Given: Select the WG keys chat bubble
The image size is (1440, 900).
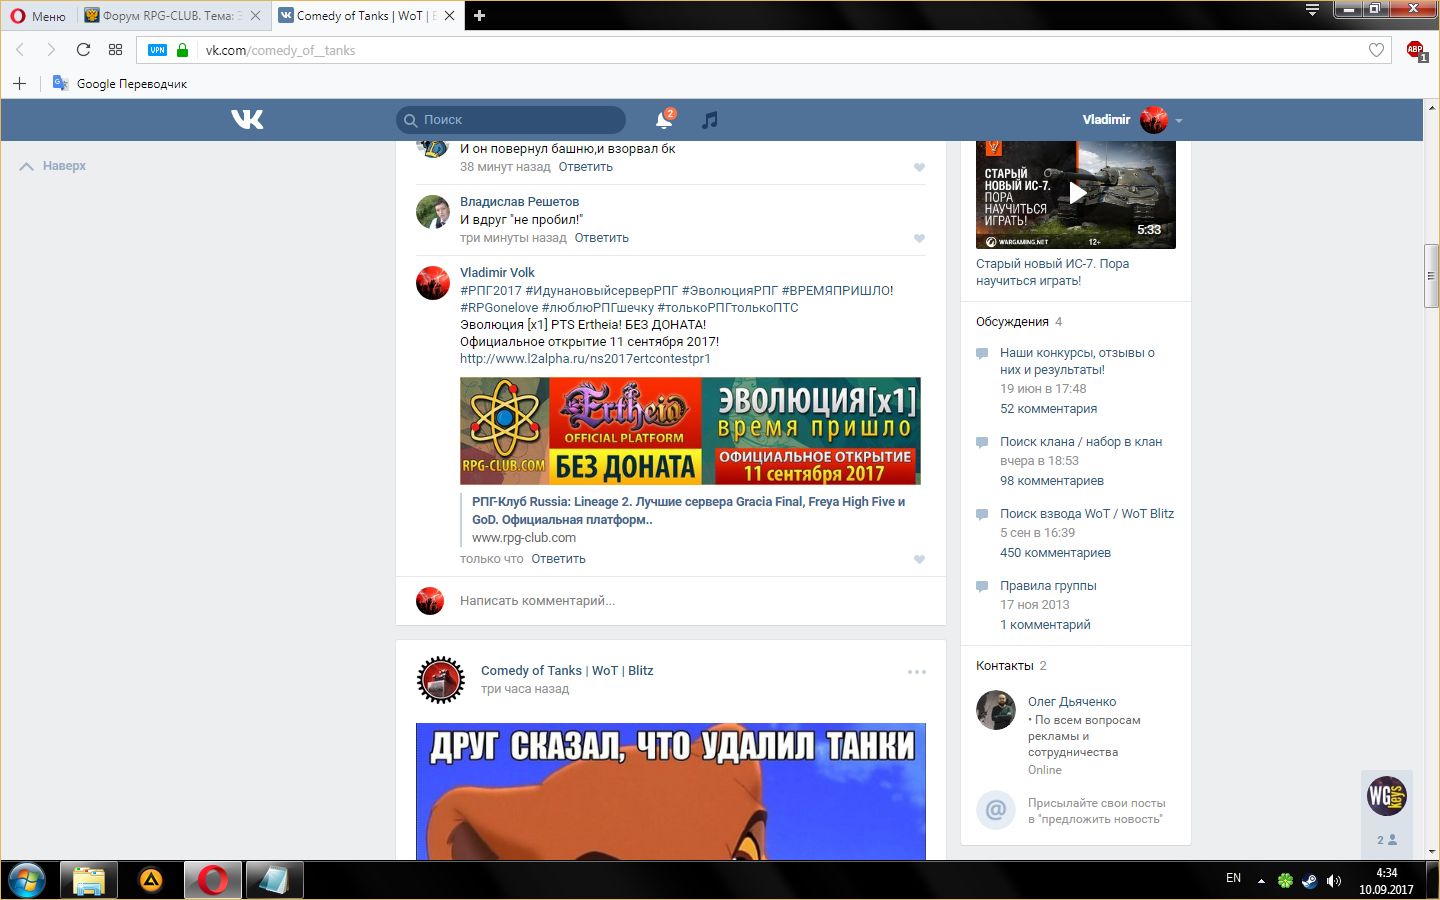Looking at the screenshot, I should click(x=1387, y=796).
